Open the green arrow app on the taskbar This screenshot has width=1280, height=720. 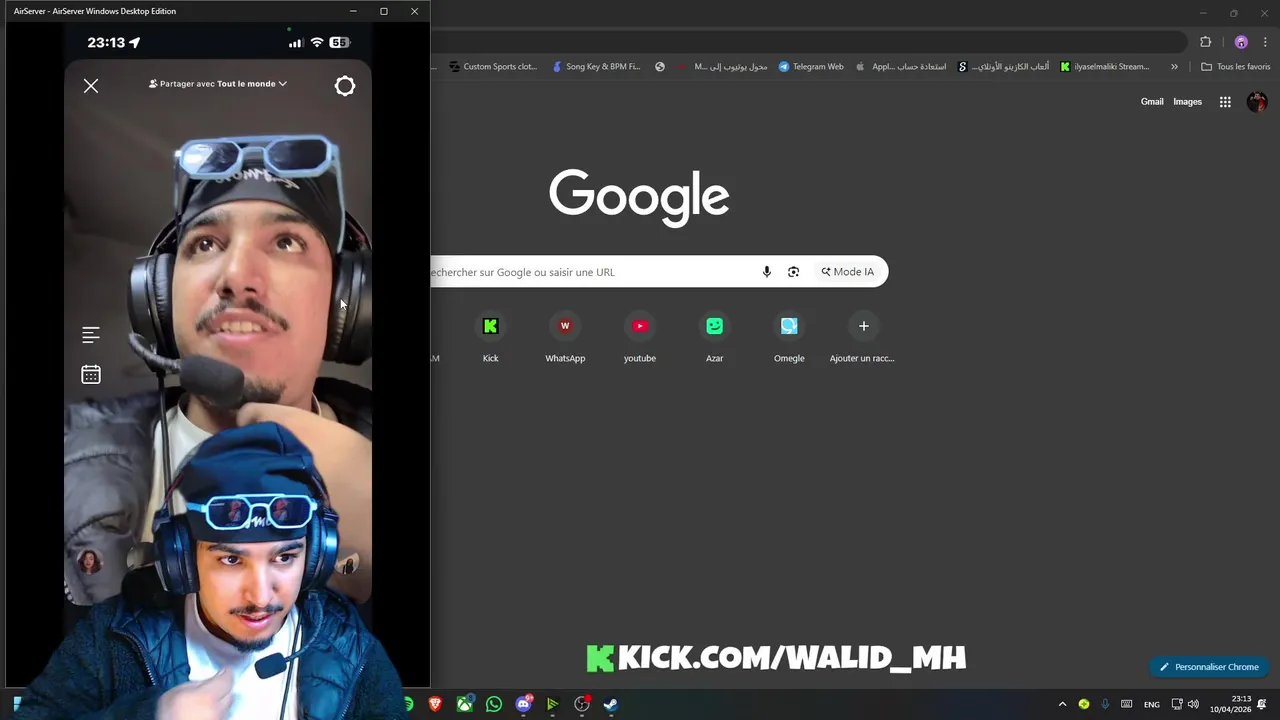[x=552, y=704]
